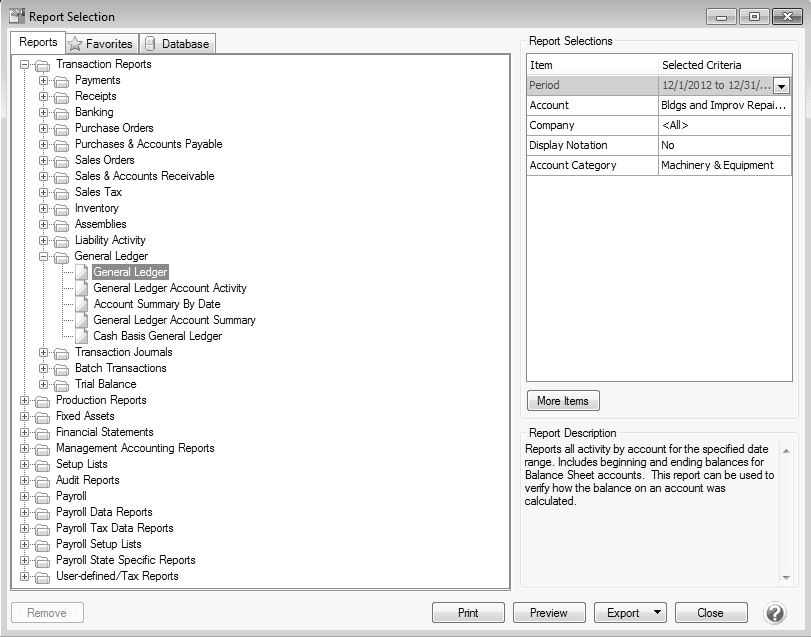Click the Cash Basis General Ledger report icon
The image size is (811, 637).
(x=82, y=336)
